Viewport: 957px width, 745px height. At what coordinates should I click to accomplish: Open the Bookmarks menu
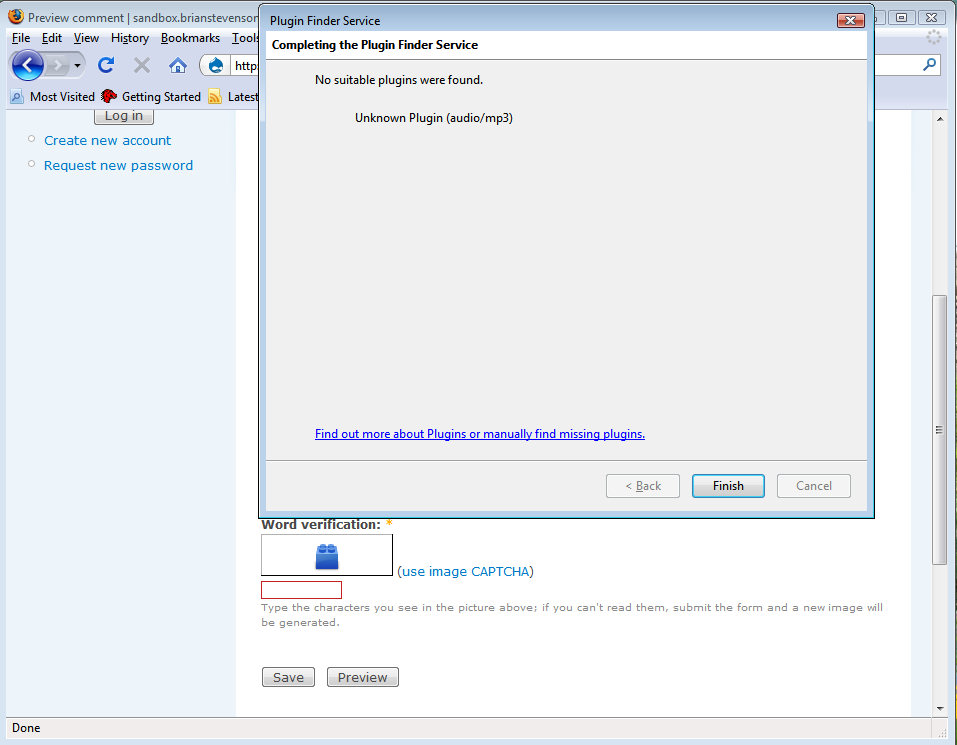(190, 37)
